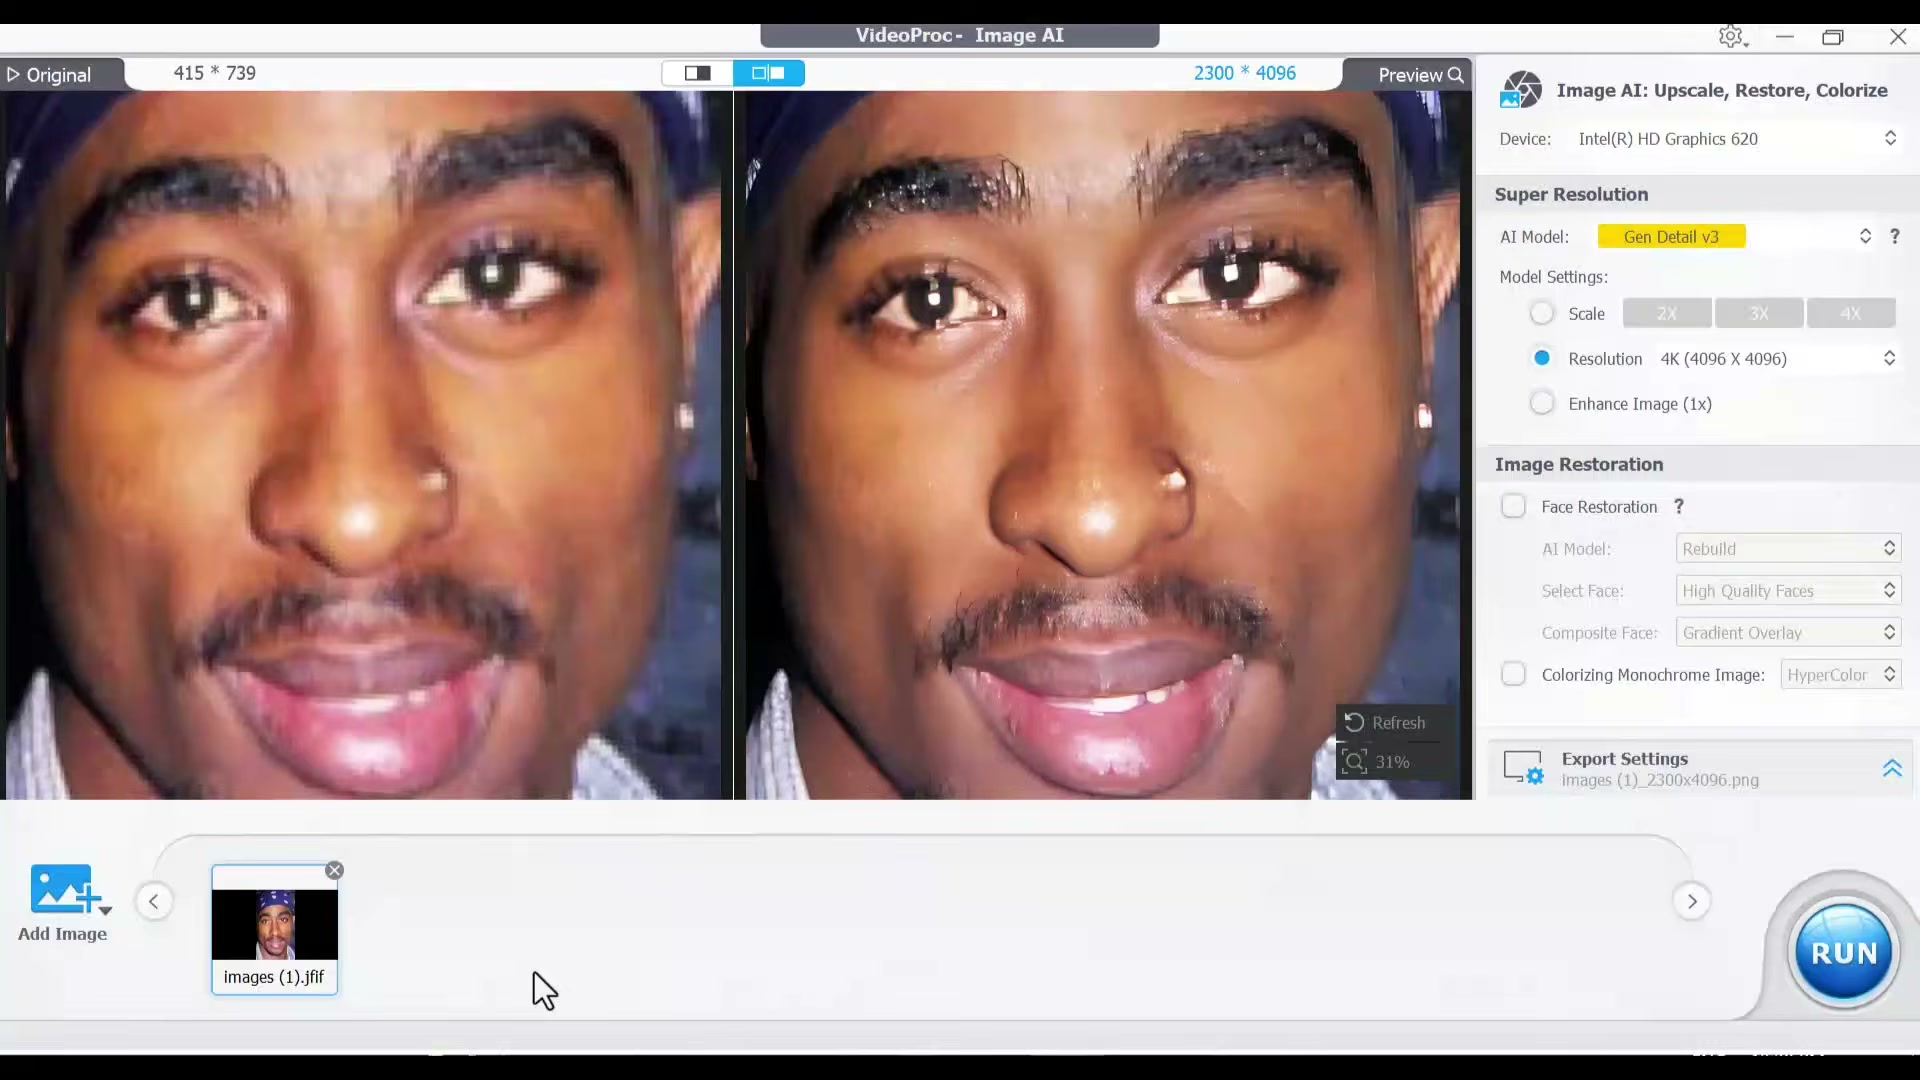Remove images (1).jfif with the X badge
This screenshot has height=1080, width=1920.
335,870
